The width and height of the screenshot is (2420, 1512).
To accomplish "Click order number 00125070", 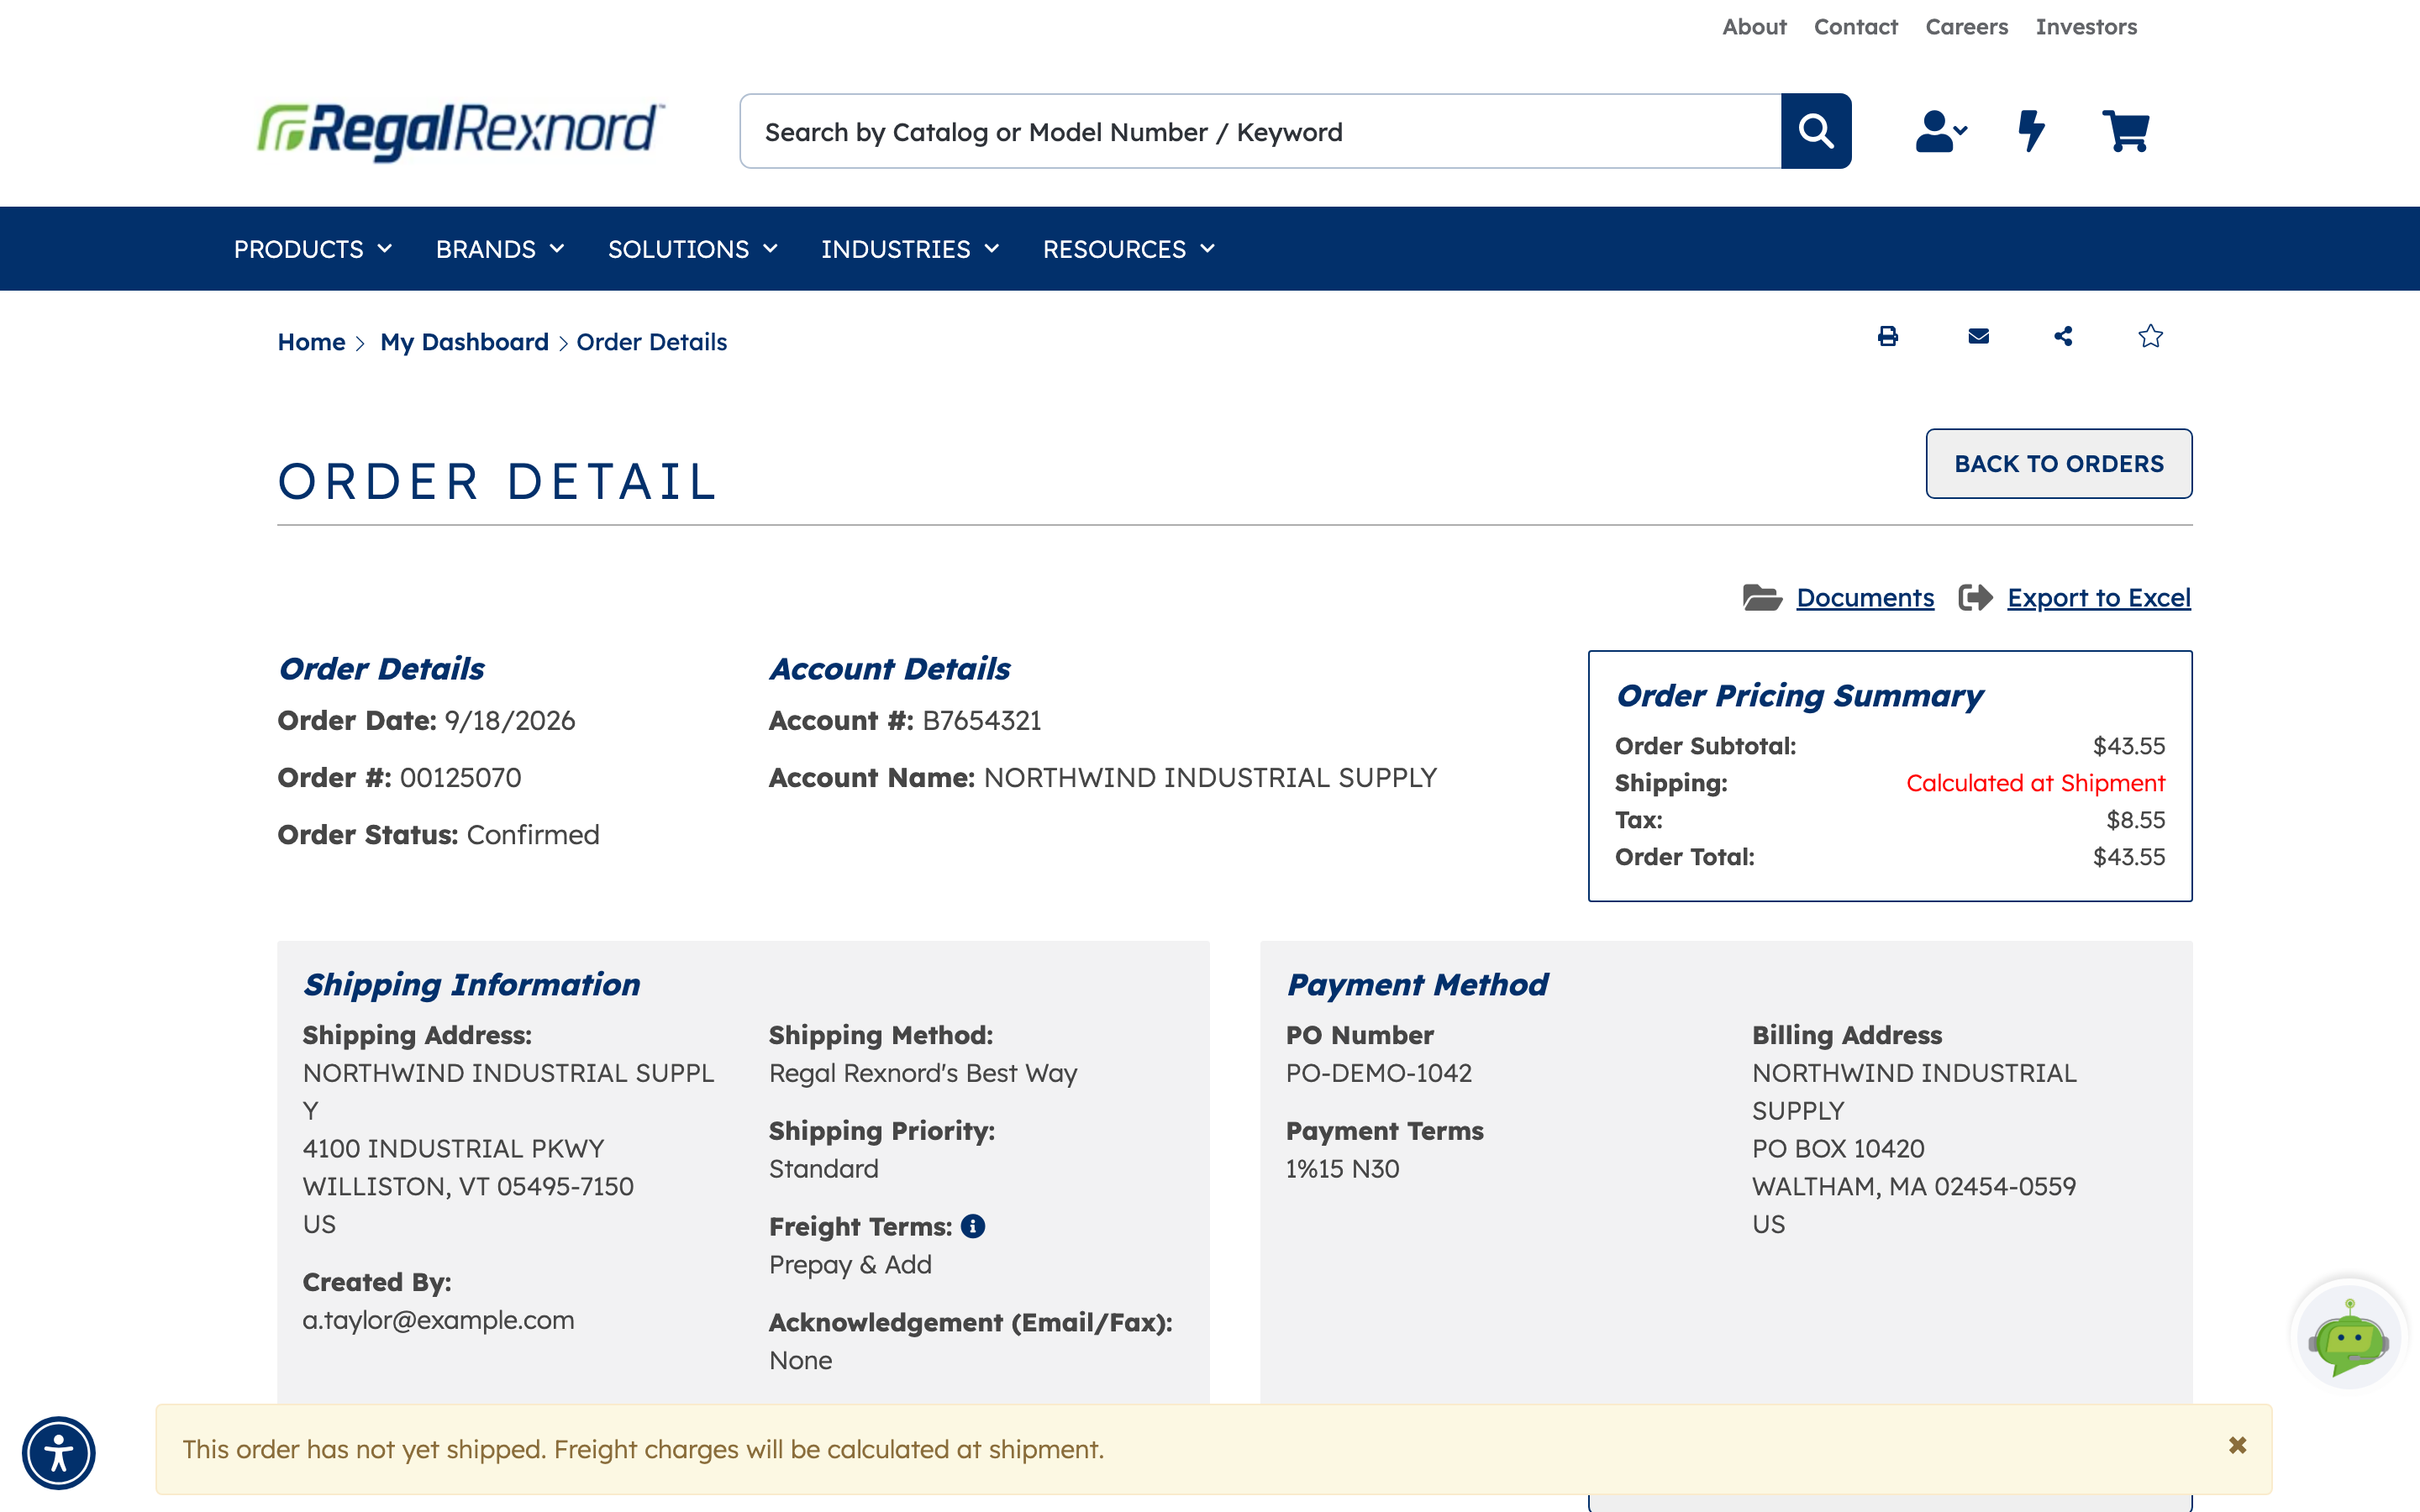I will 460,778.
